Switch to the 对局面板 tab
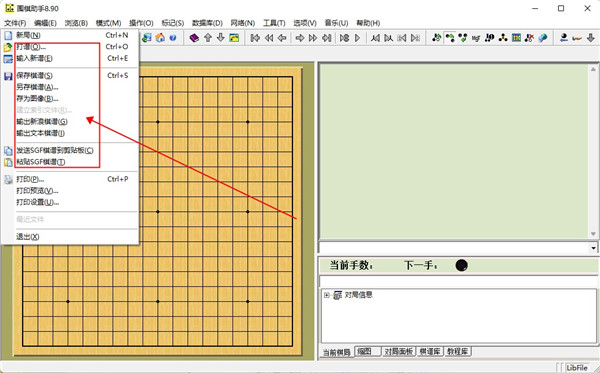This screenshot has height=373, width=600. [398, 352]
